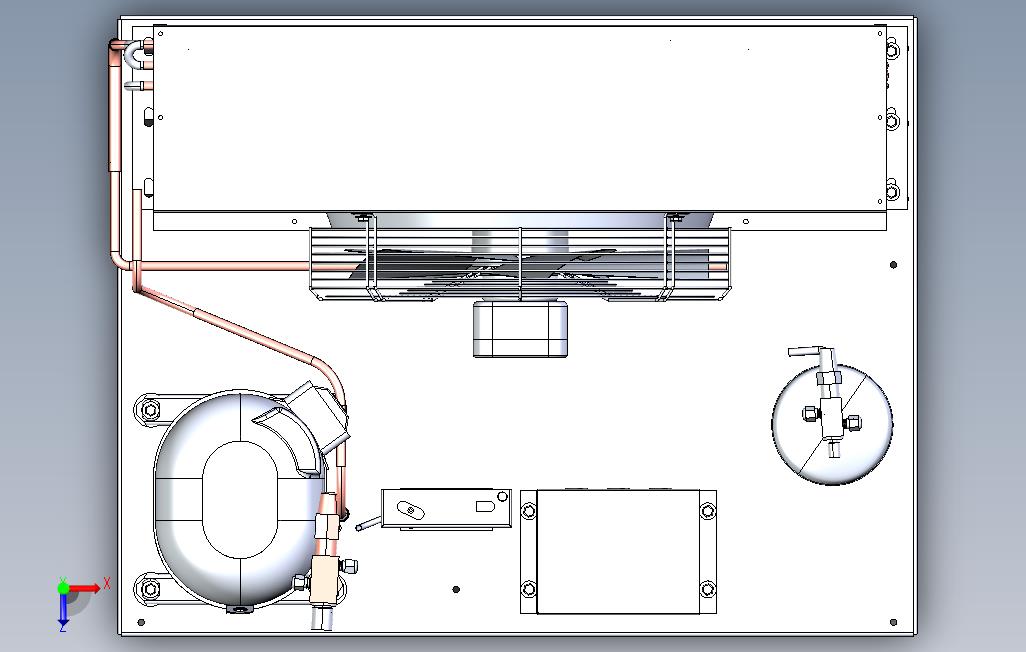Click the base plate hole below switch box
This screenshot has height=652, width=1026.
[x=456, y=590]
